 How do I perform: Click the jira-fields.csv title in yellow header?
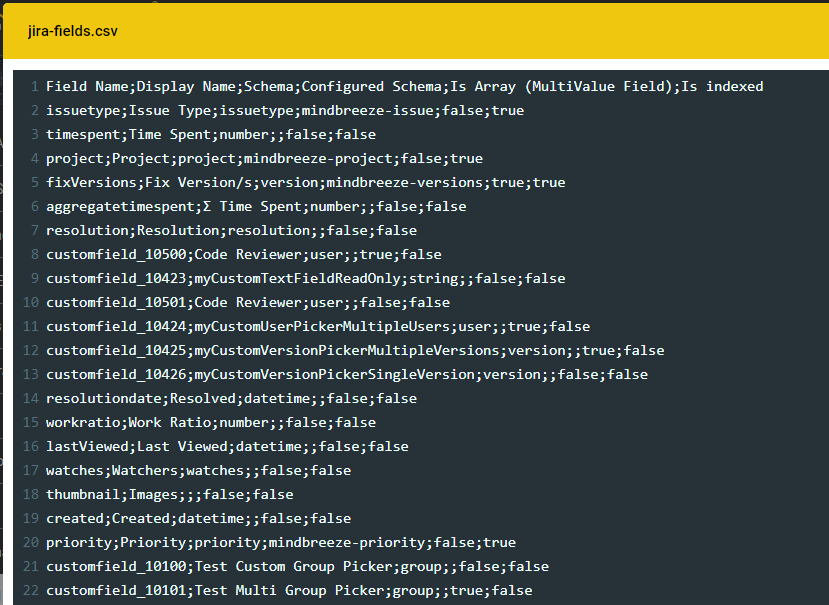click(x=72, y=31)
